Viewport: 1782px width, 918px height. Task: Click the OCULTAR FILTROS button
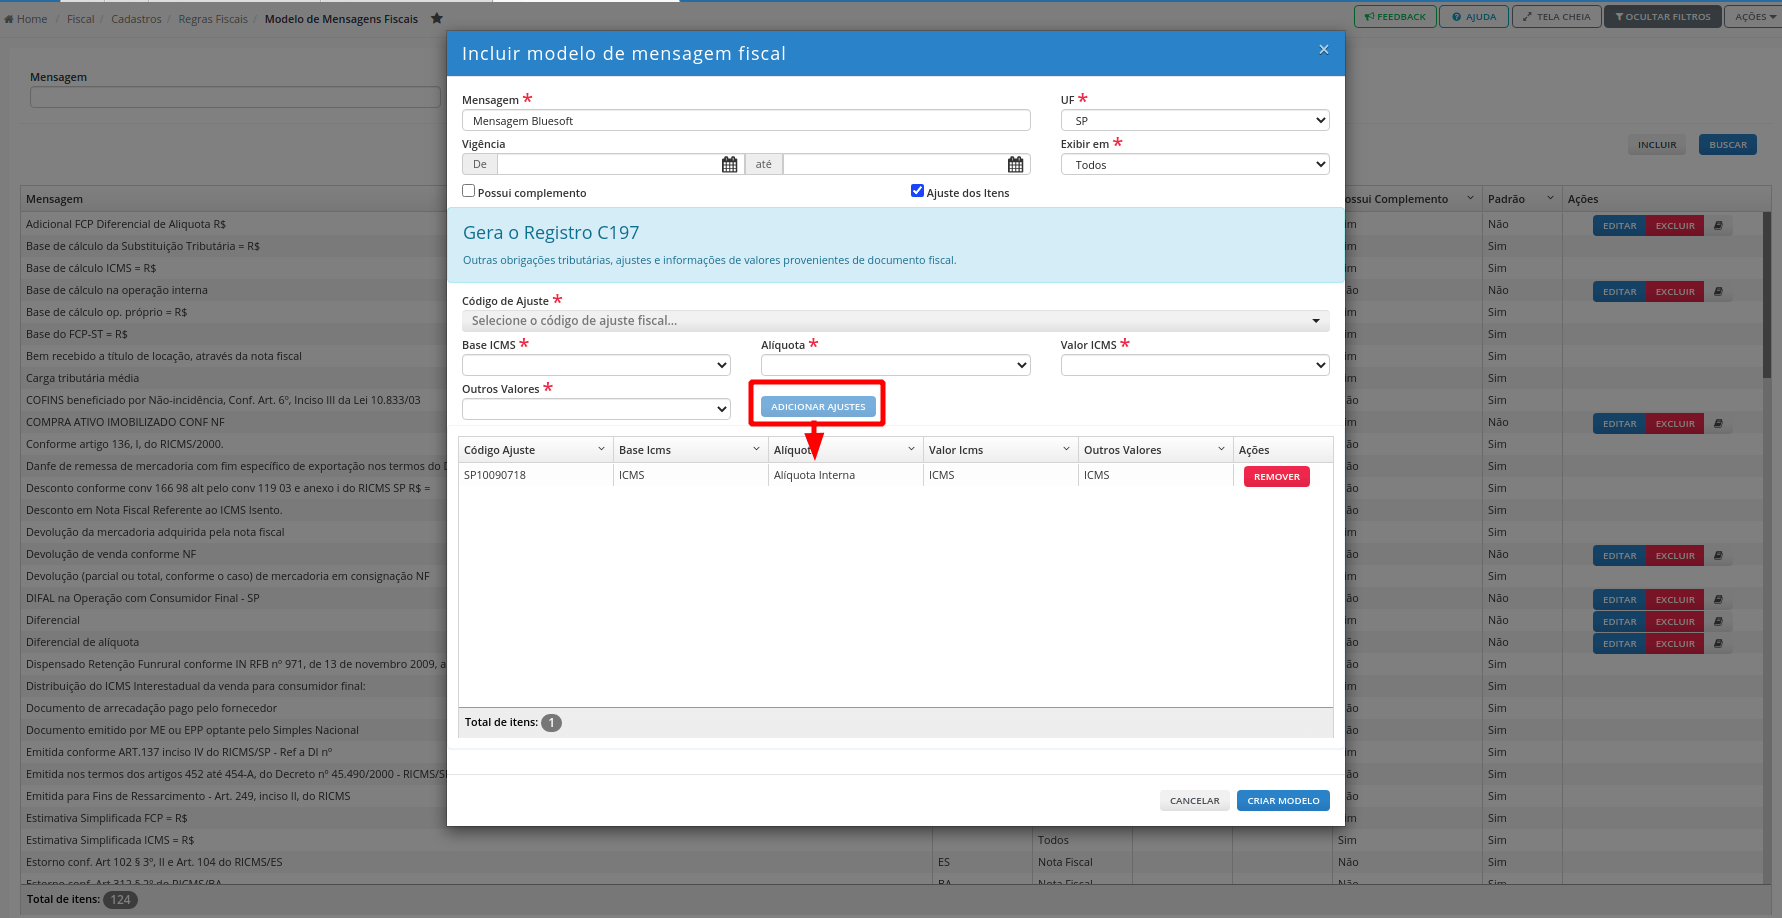1662,17
